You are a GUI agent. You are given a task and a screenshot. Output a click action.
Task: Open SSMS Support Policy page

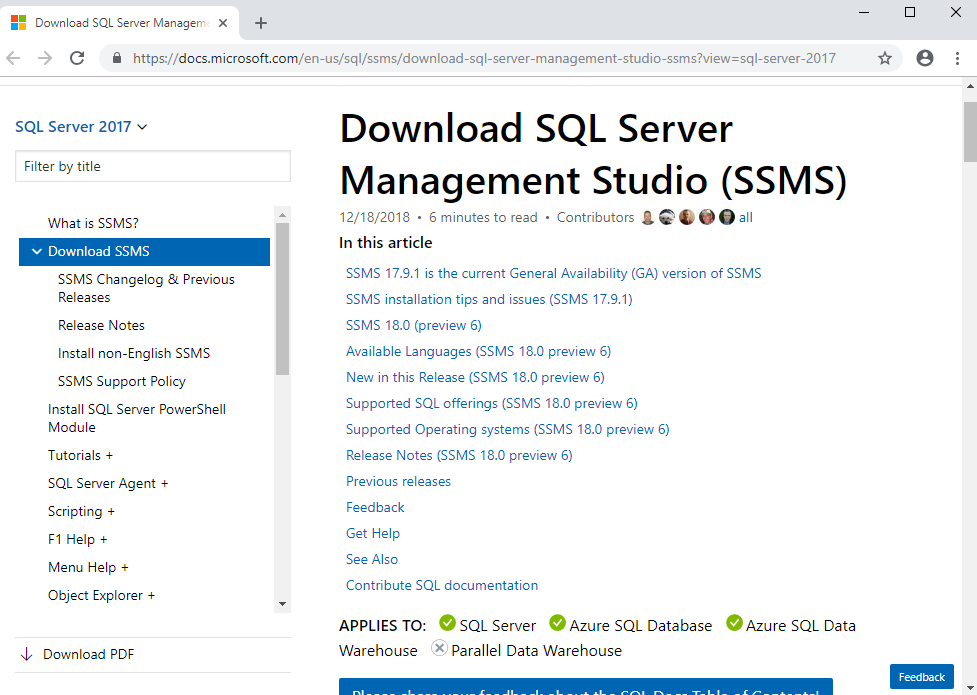[122, 381]
